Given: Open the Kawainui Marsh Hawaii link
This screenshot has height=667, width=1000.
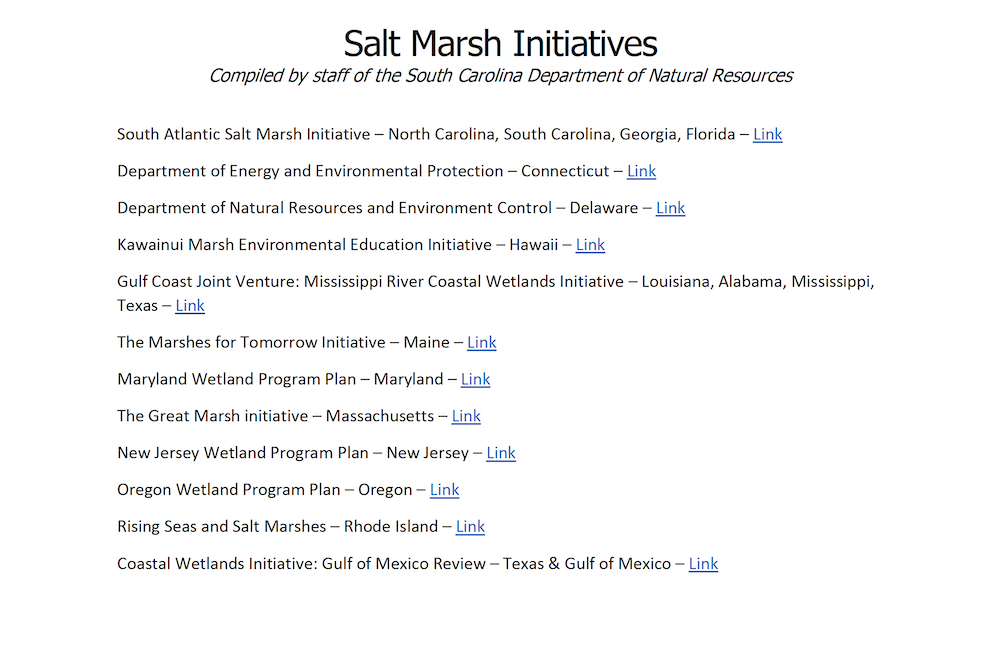Looking at the screenshot, I should point(590,246).
